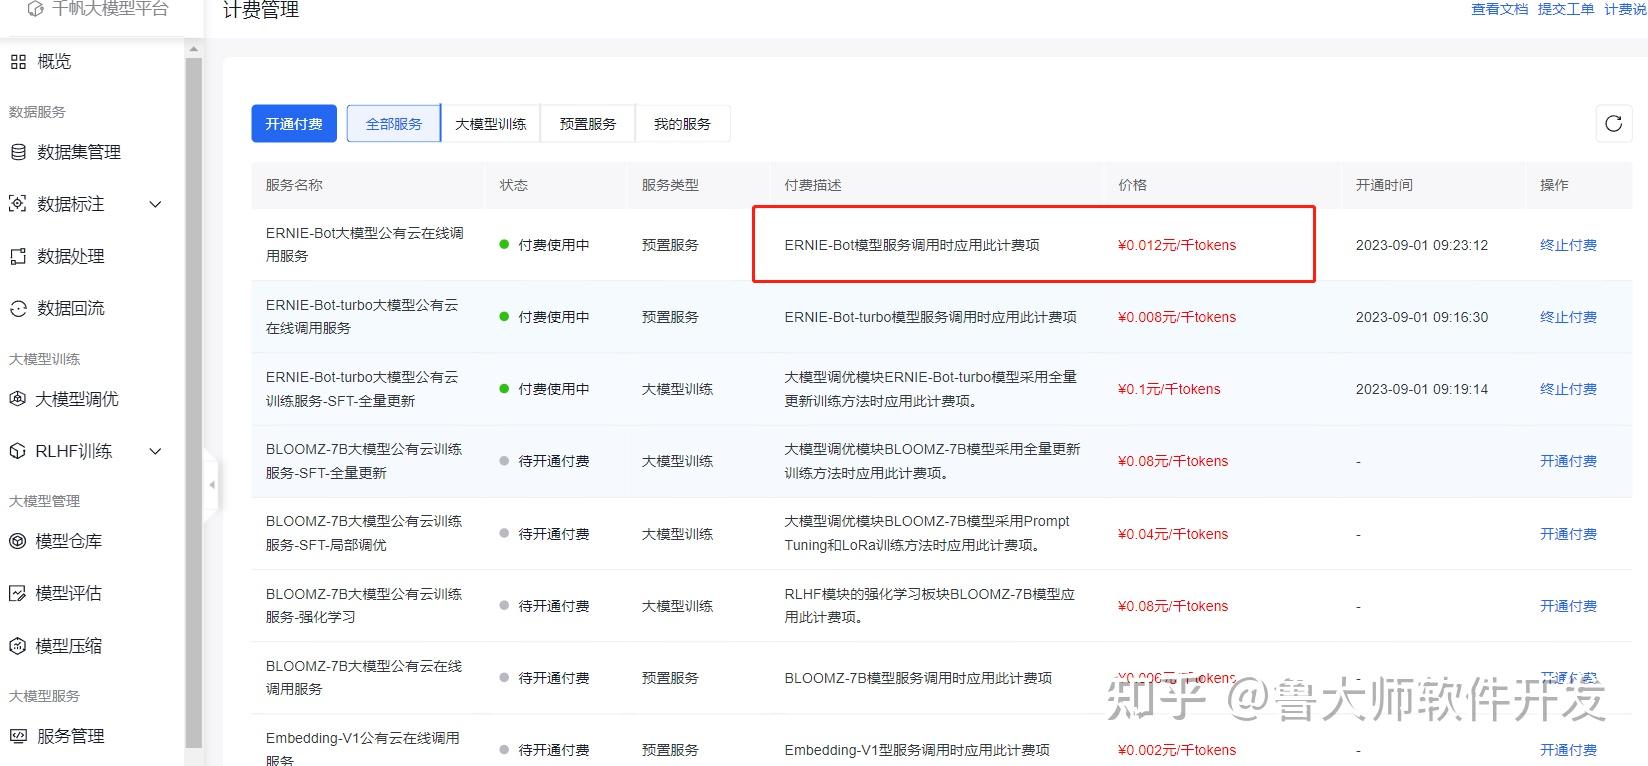Click 终止付费 for ERNIE-Bot-turbo 在线调用服务
Image resolution: width=1648 pixels, height=766 pixels.
point(1568,317)
